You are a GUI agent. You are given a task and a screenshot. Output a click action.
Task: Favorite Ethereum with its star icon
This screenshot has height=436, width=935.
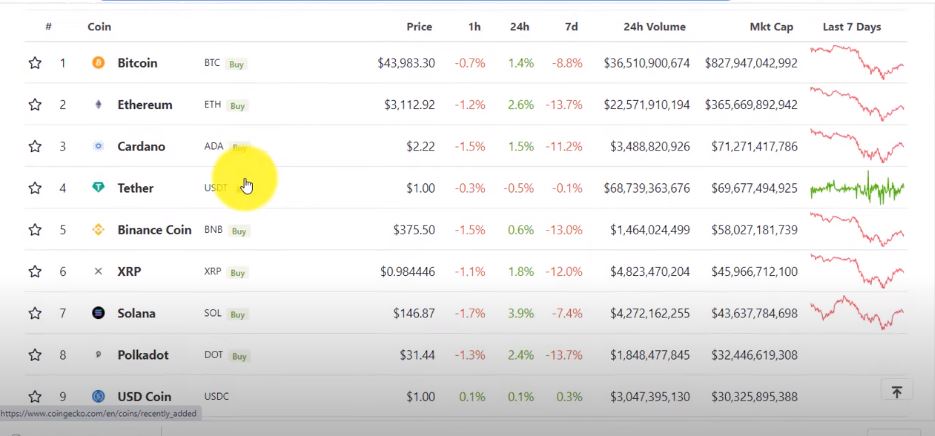pyautogui.click(x=35, y=105)
